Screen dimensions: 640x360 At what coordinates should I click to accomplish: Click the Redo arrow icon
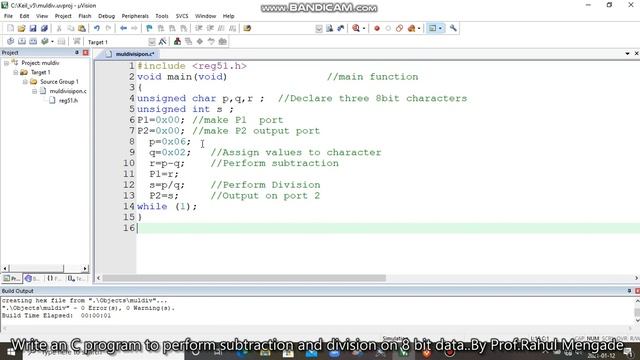108,28
